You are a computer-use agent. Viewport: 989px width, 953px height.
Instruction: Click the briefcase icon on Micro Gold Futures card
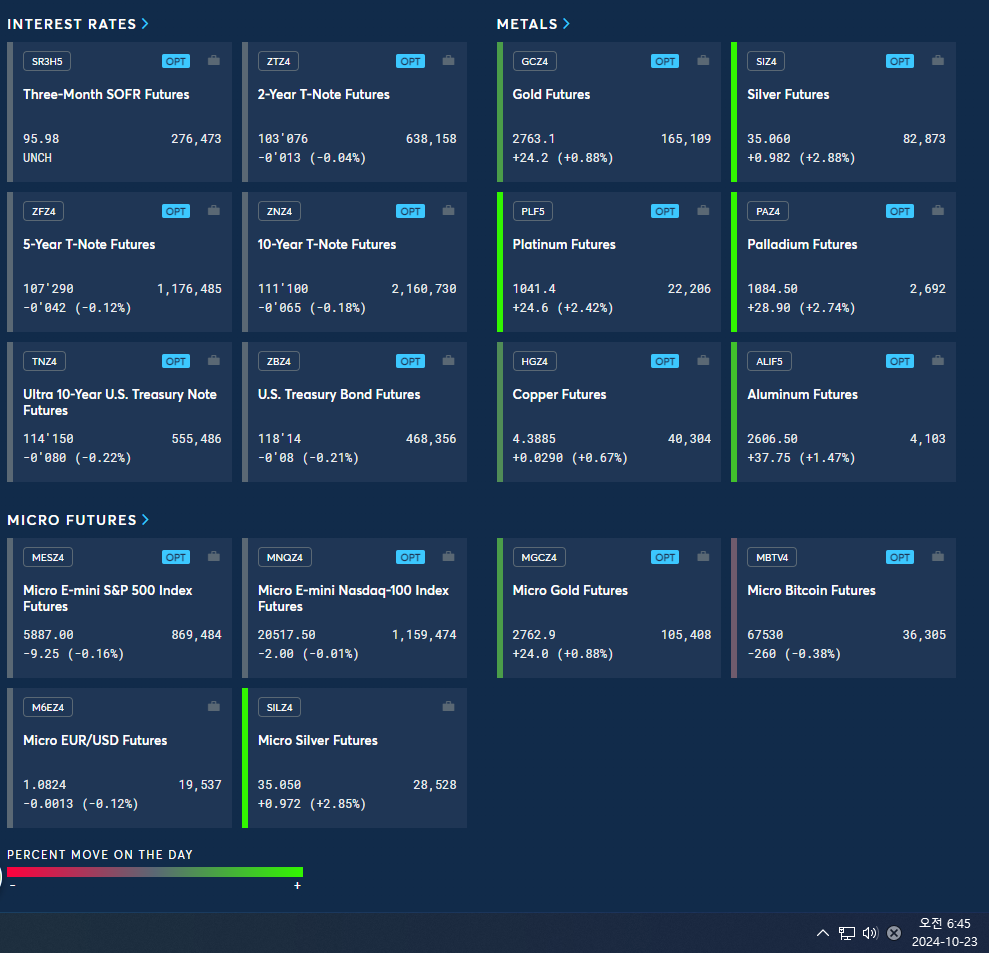click(703, 557)
